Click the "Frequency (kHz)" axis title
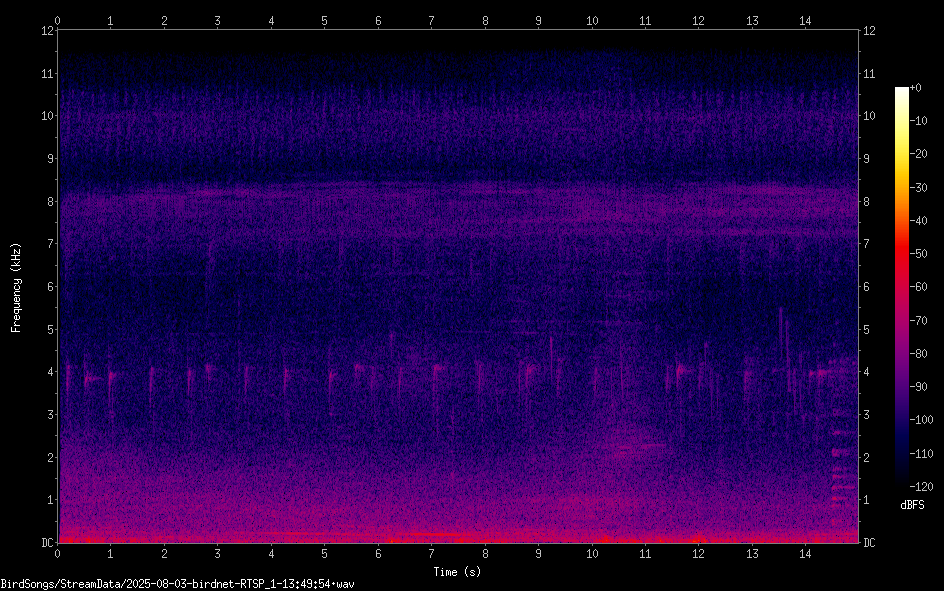 click(x=16, y=288)
